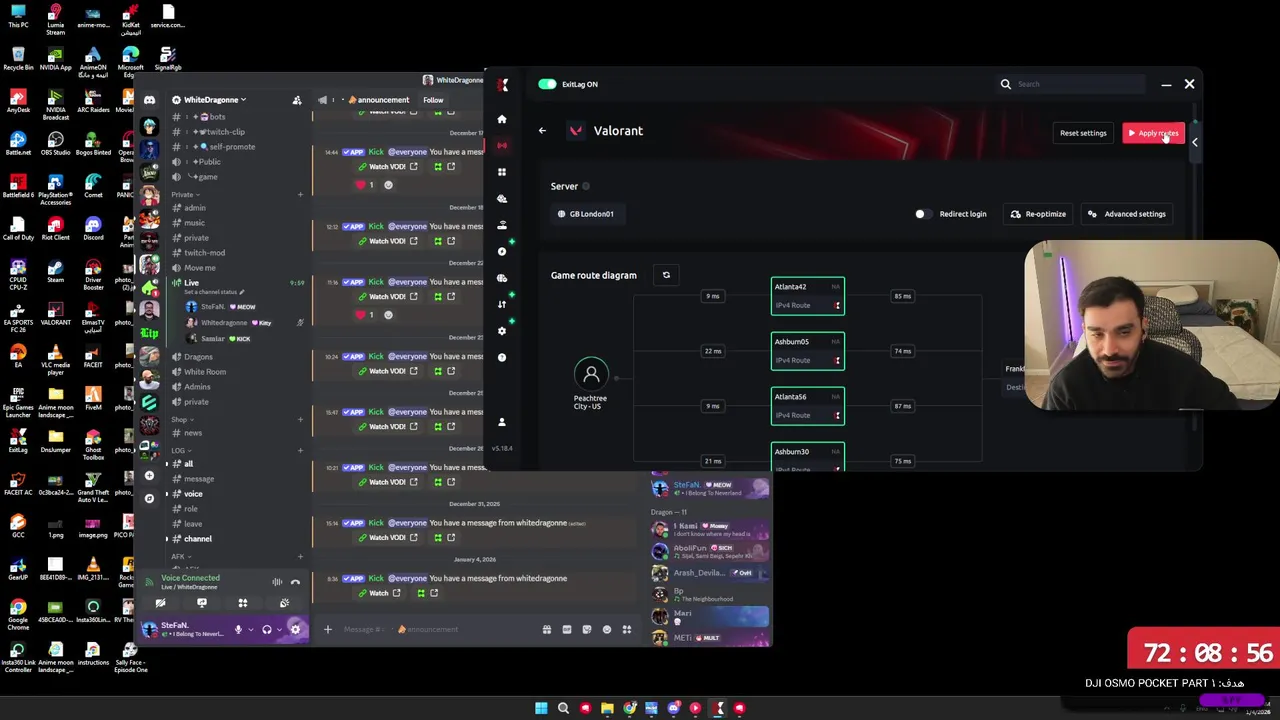This screenshot has height=720, width=1280.
Task: Open the ExitLag settings gear in sidebar
Action: point(502,330)
